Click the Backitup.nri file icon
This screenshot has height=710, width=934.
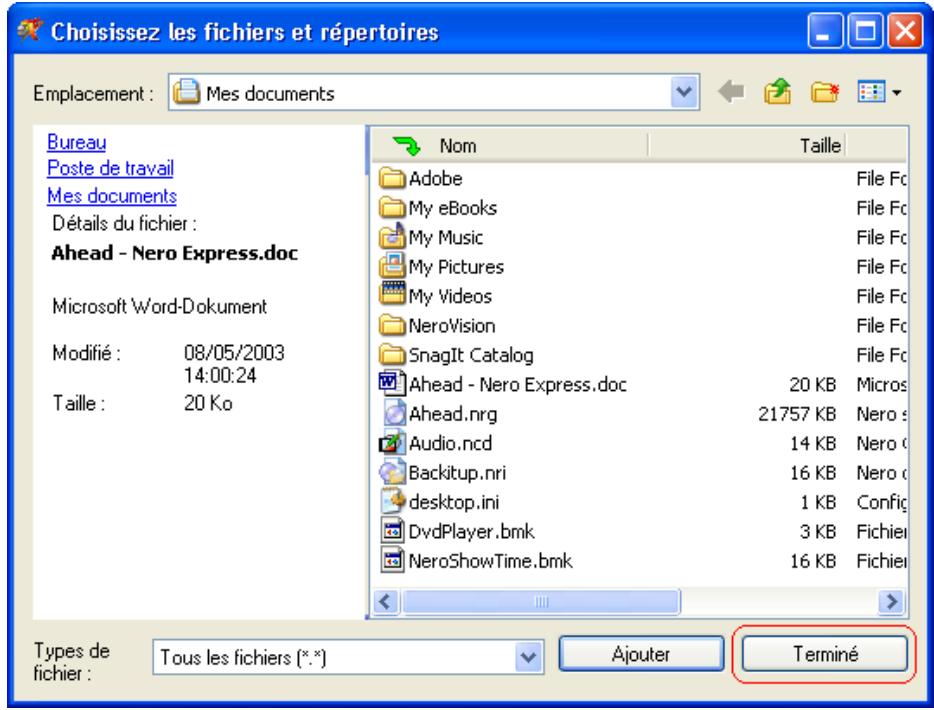tap(392, 472)
